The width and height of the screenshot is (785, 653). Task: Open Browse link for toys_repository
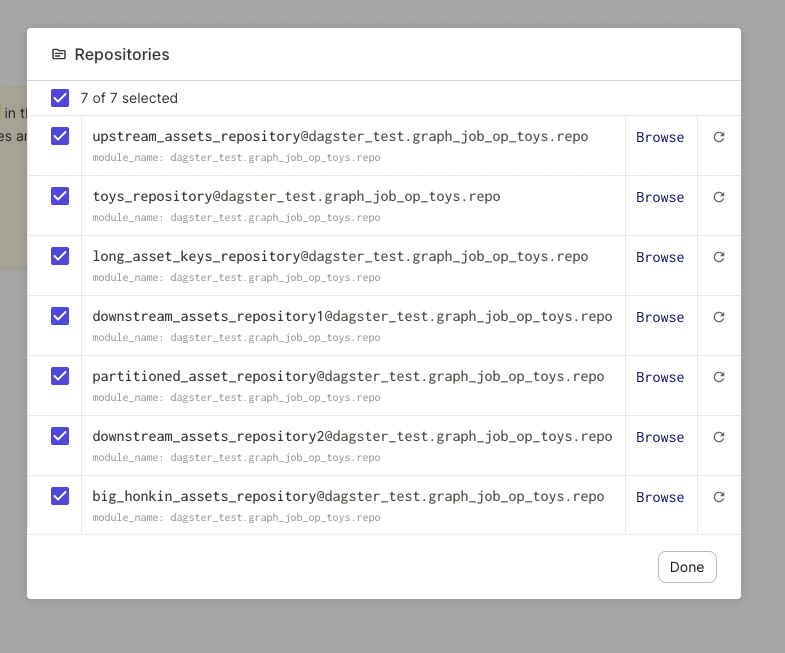660,197
